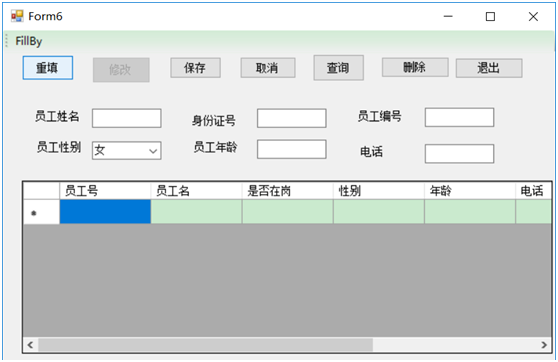Click the 身份证号 text field

[291, 118]
